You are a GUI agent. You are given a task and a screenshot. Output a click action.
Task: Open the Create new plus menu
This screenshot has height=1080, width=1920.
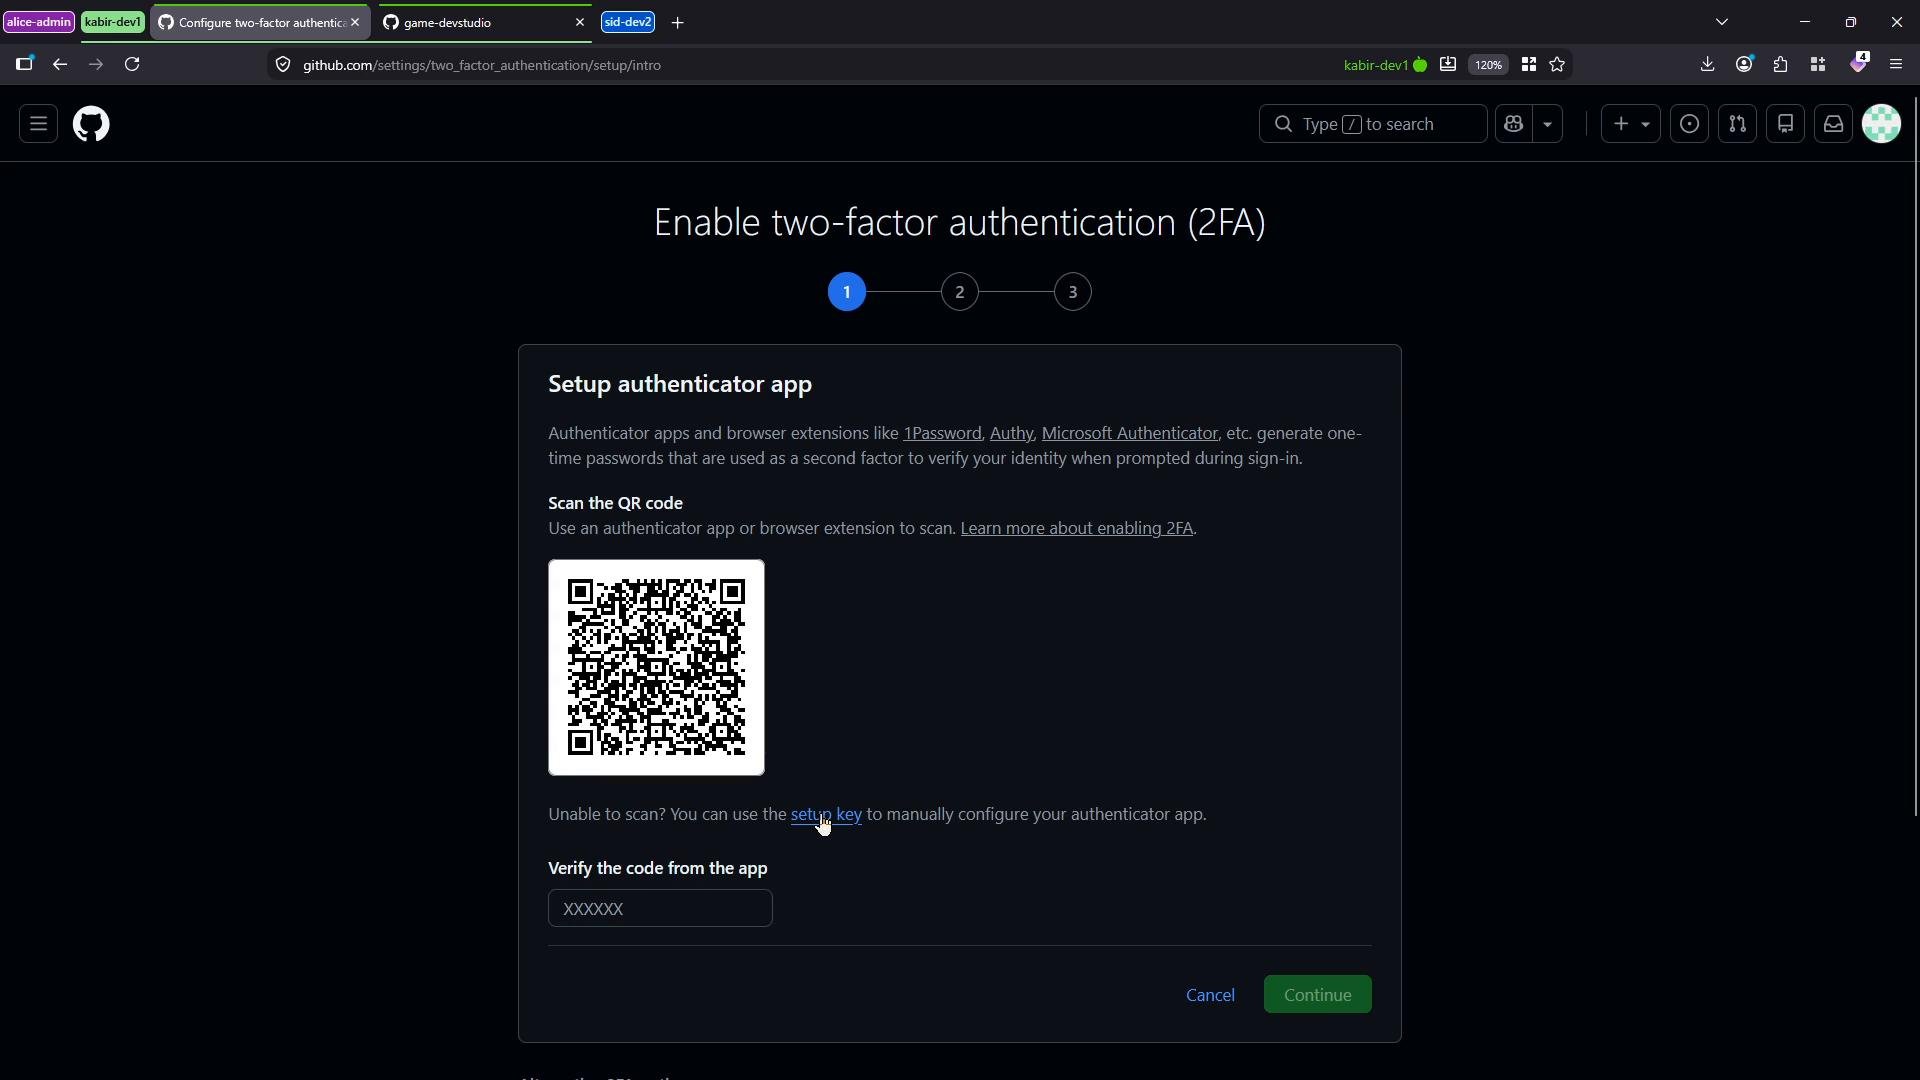click(1631, 124)
